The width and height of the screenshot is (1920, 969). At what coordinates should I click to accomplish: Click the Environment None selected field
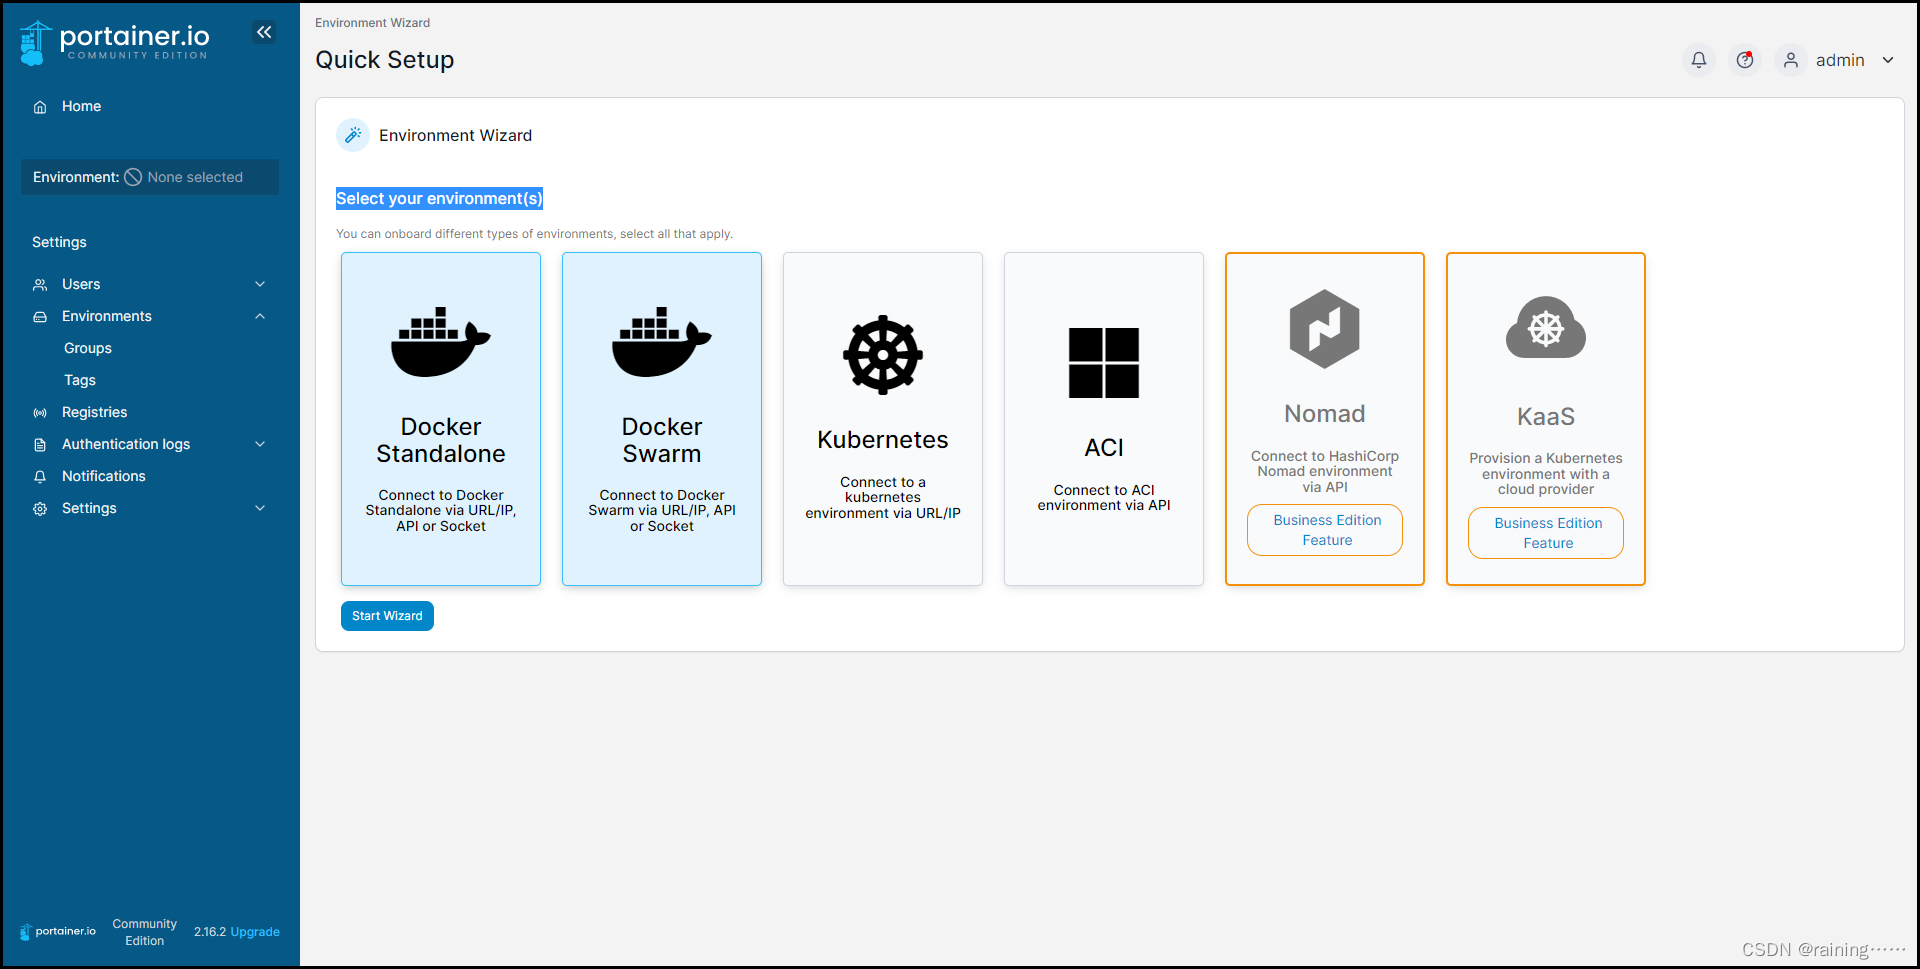pyautogui.click(x=149, y=177)
